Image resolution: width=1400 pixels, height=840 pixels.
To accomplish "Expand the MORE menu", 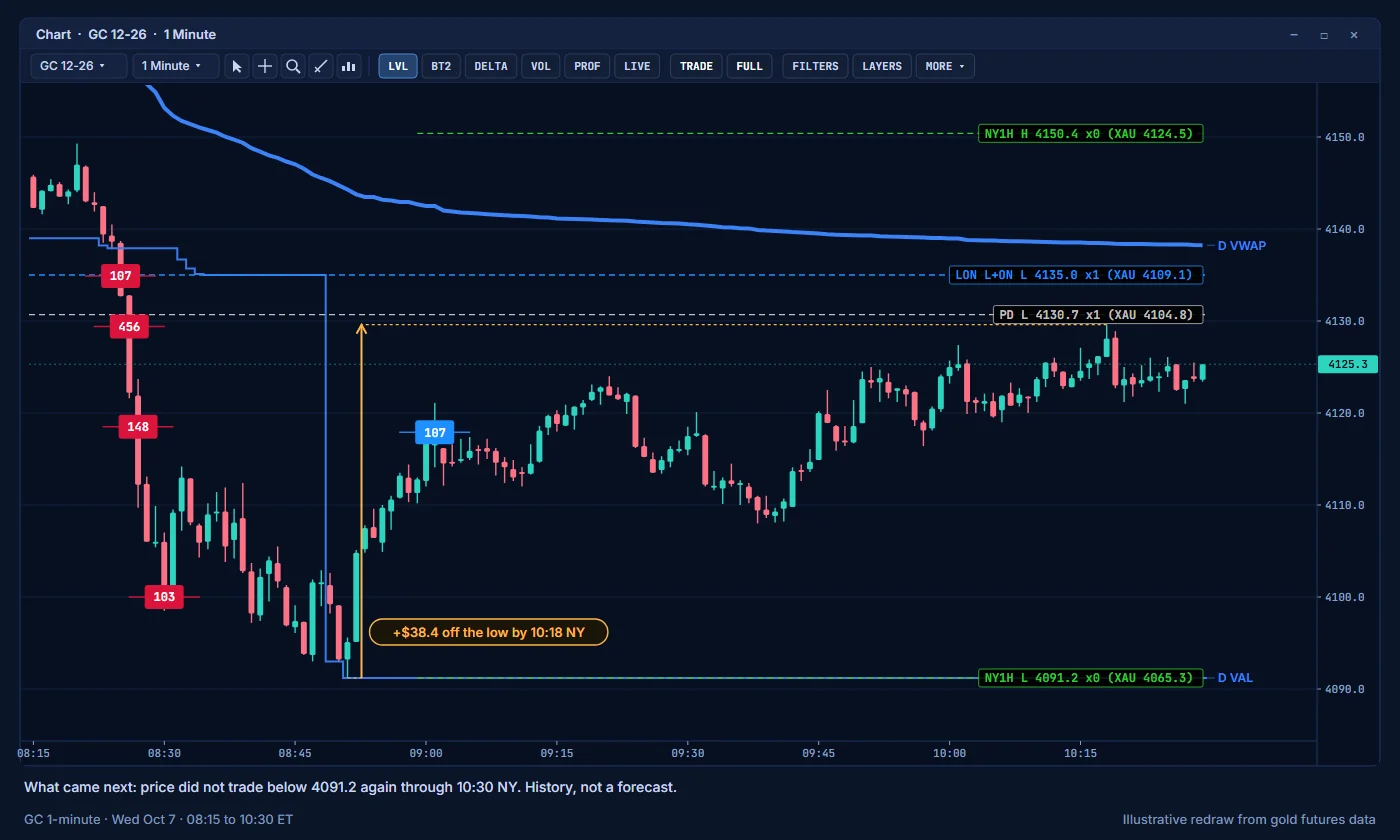I will pyautogui.click(x=945, y=66).
